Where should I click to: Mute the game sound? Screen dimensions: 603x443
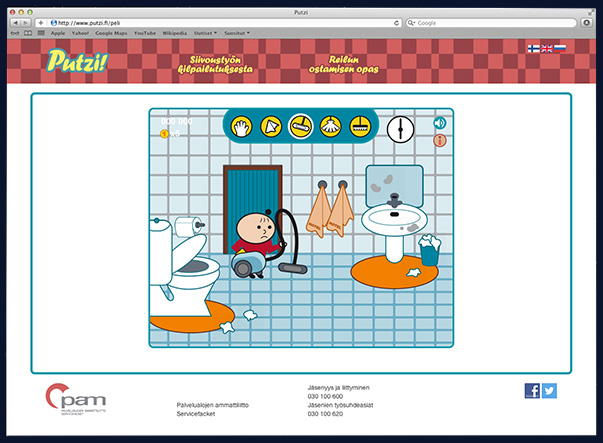pos(439,123)
